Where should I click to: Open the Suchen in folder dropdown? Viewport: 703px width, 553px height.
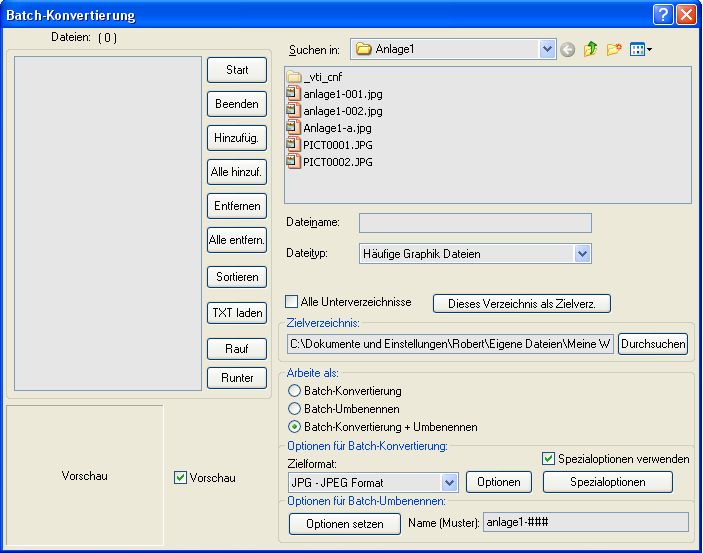point(546,49)
